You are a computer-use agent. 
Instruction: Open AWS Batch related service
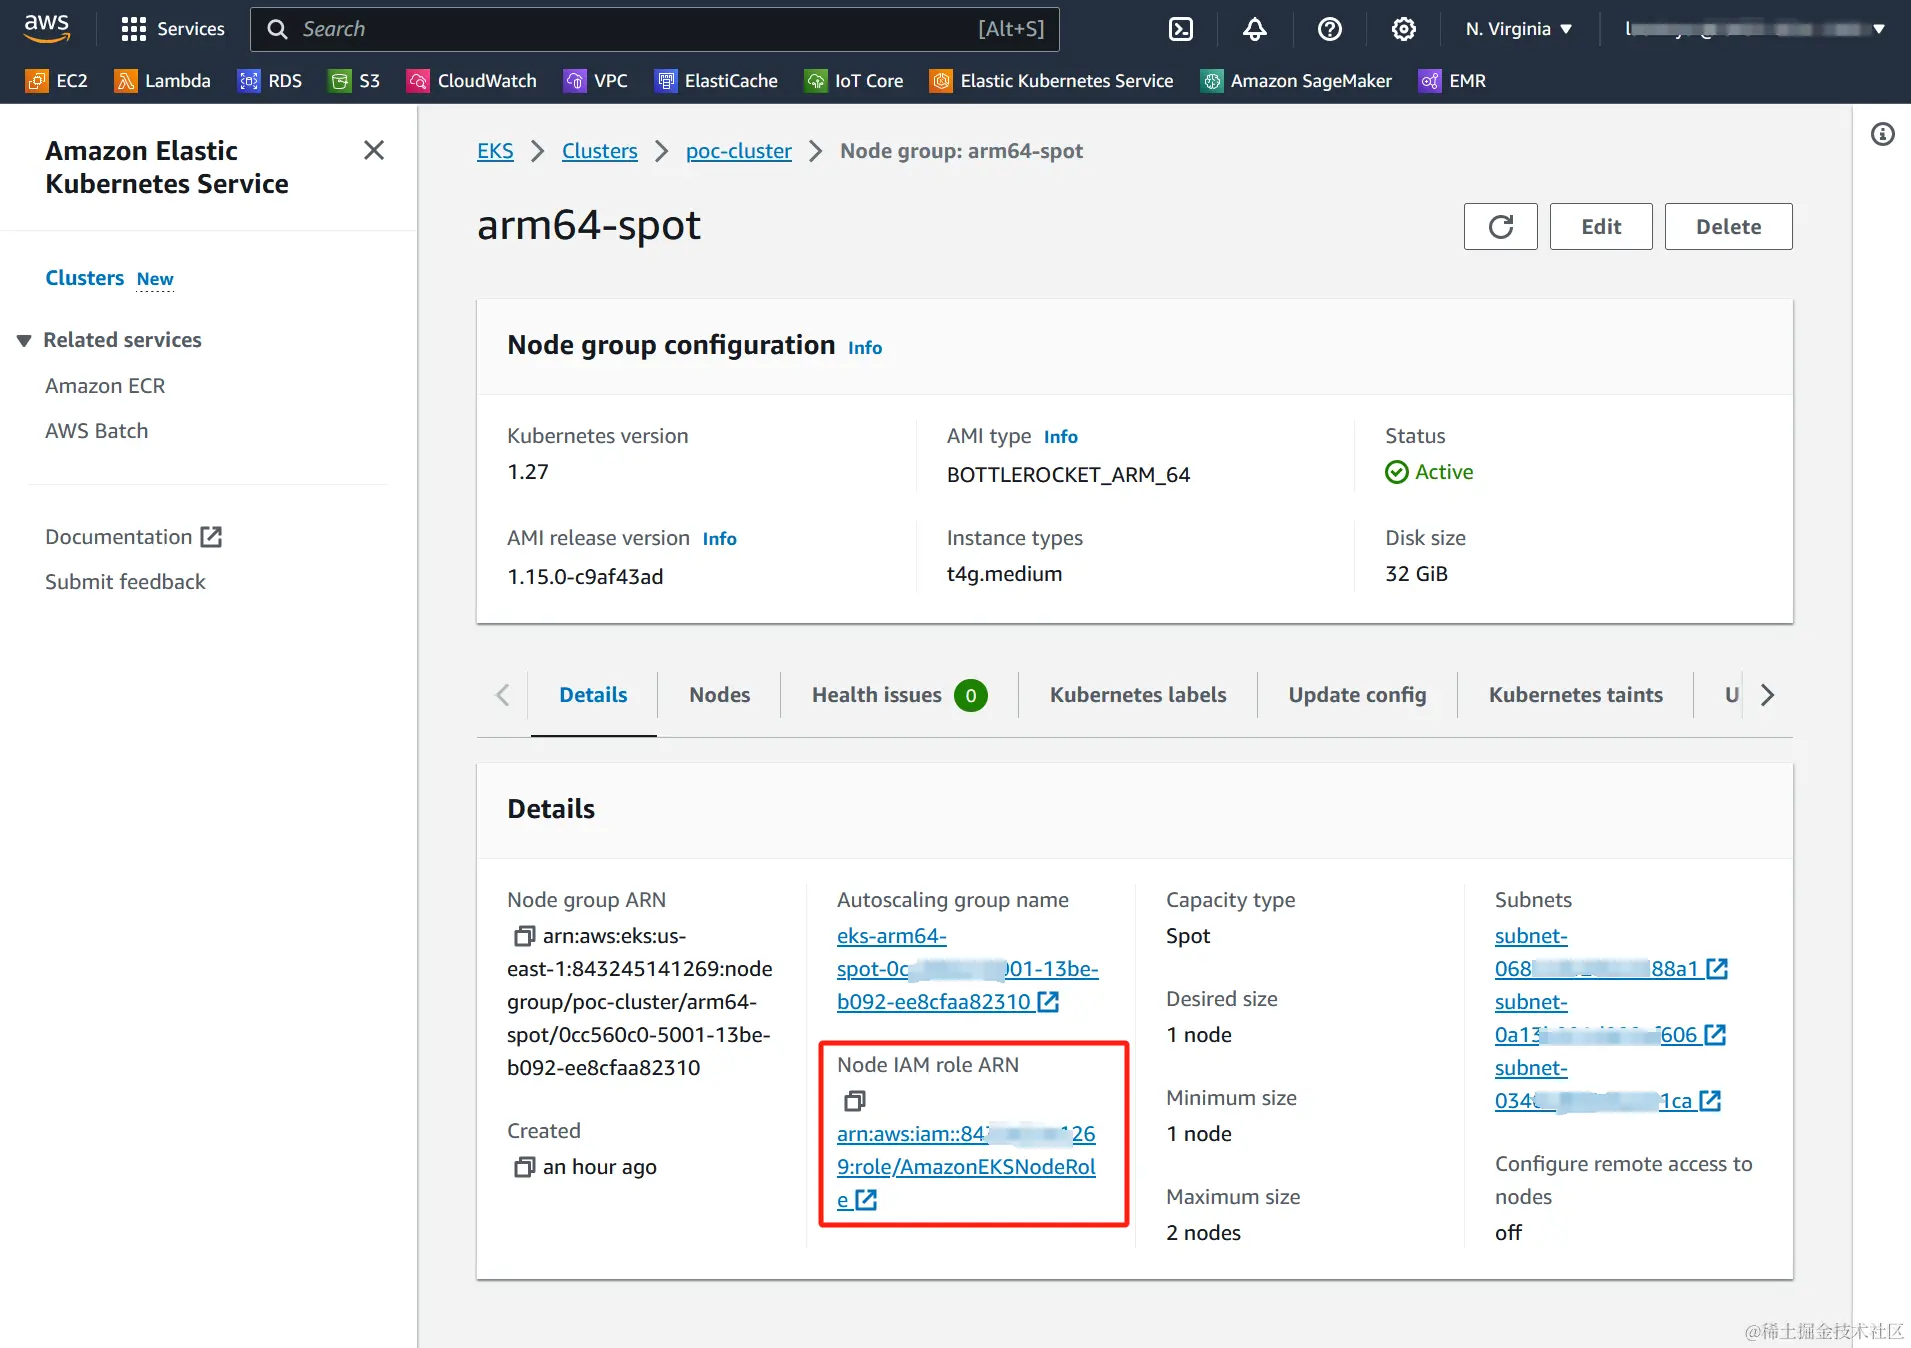(96, 431)
